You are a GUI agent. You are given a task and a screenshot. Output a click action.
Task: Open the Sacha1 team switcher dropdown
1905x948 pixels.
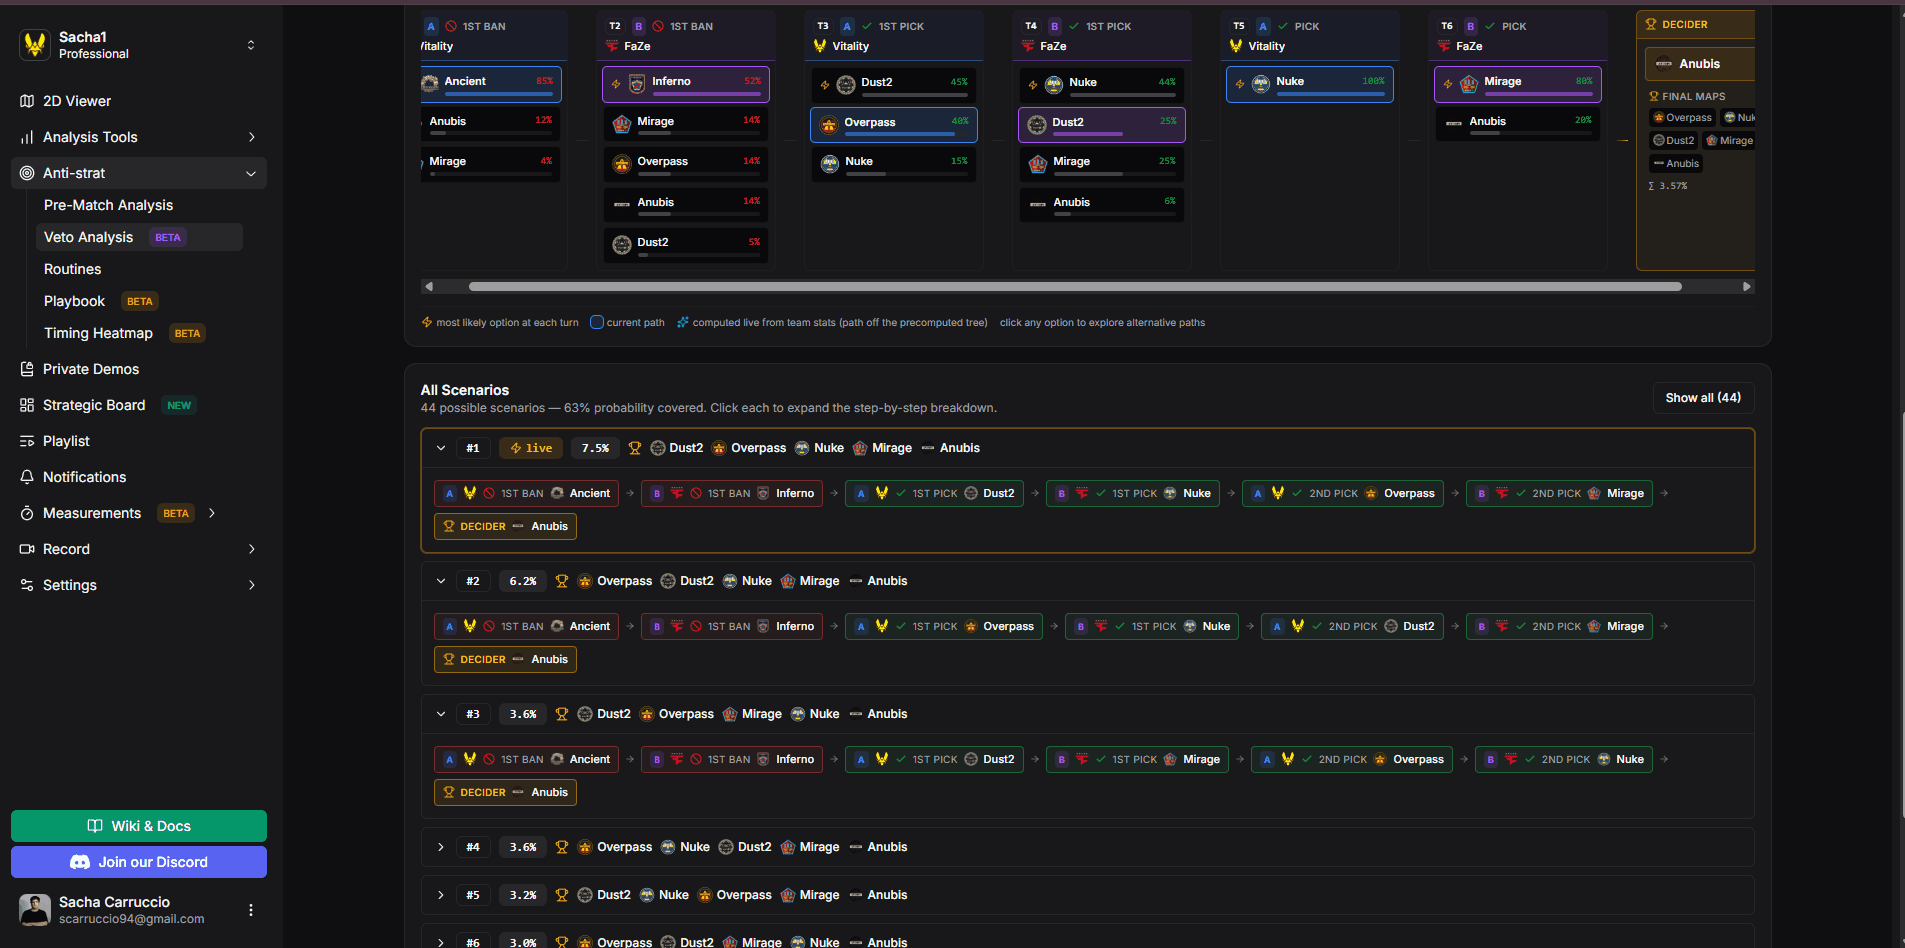pyautogui.click(x=250, y=45)
